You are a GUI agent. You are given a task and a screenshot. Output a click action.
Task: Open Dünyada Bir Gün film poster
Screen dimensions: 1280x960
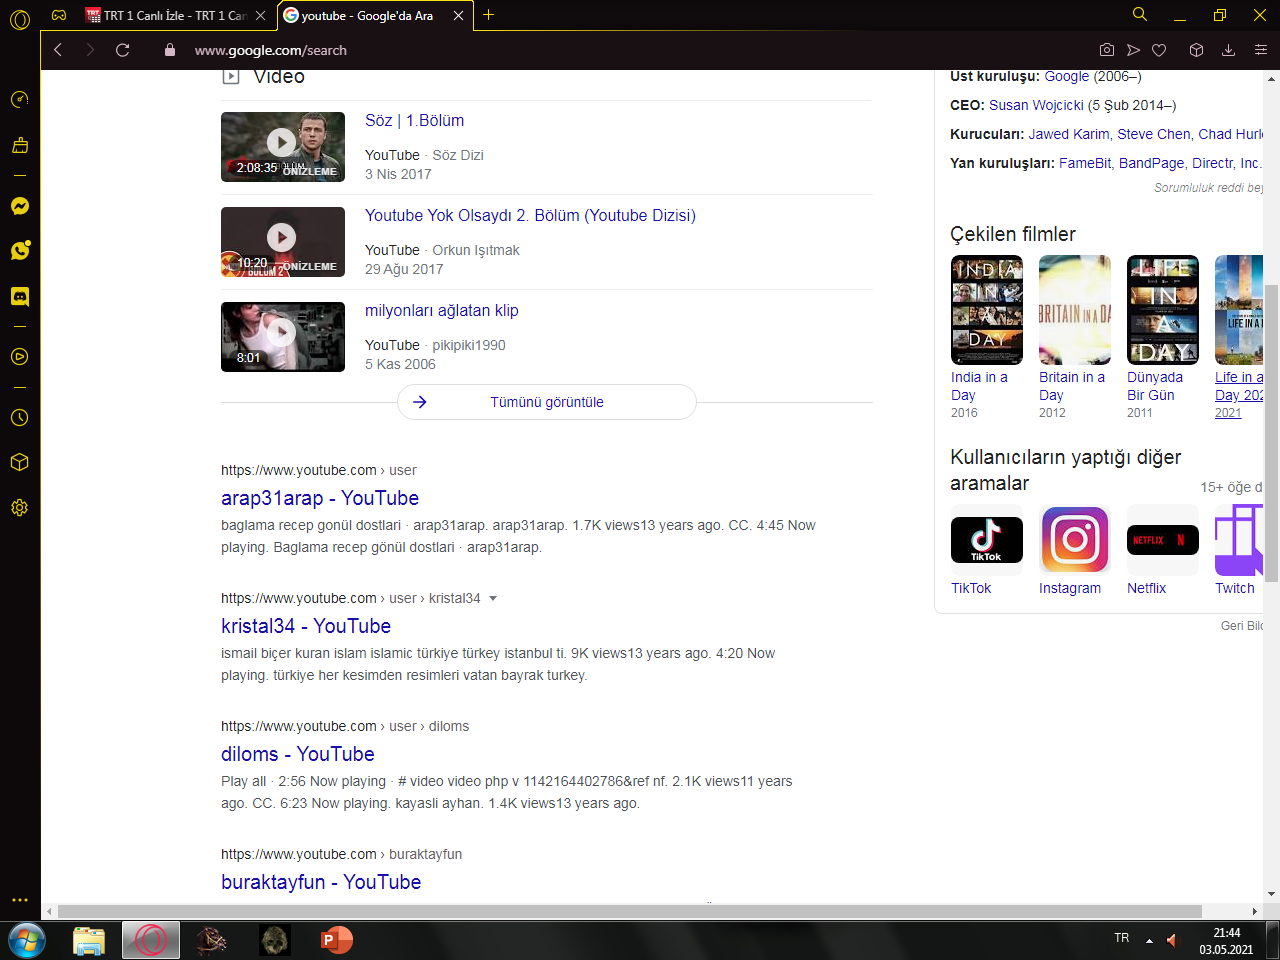point(1163,310)
